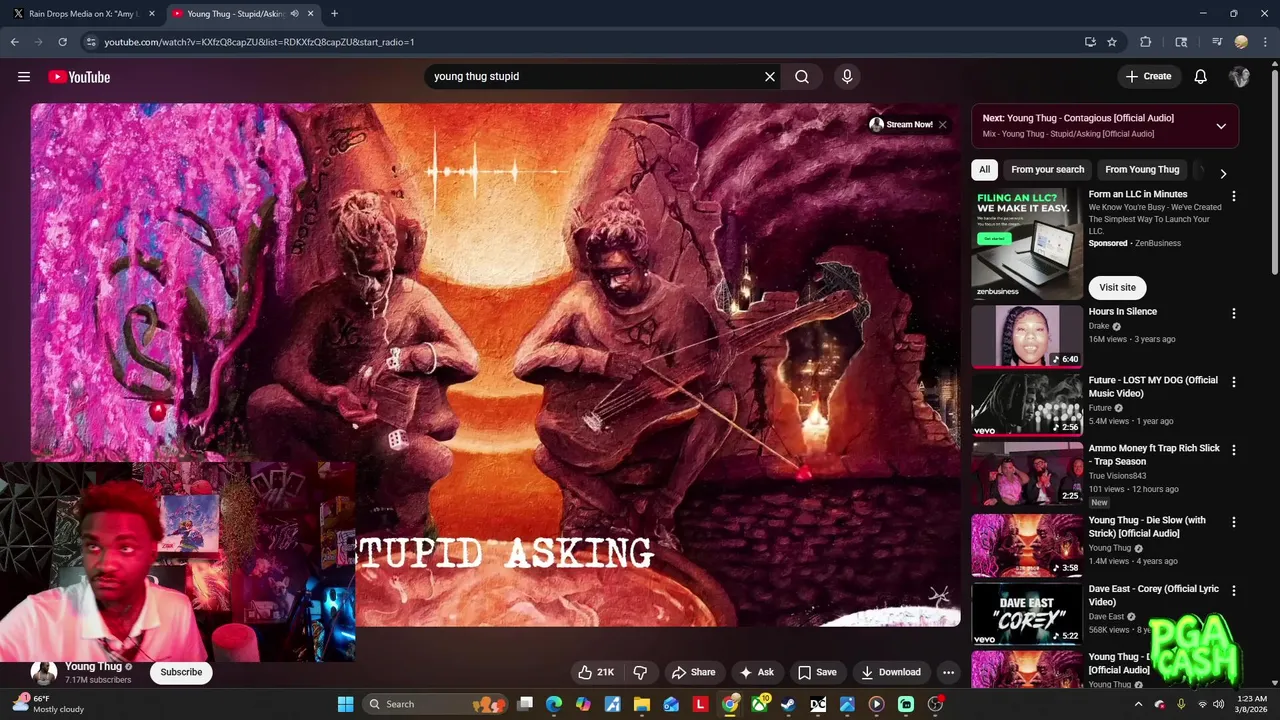Collapse the Next up mix queue chevron
1280x720 pixels.
click(1221, 126)
